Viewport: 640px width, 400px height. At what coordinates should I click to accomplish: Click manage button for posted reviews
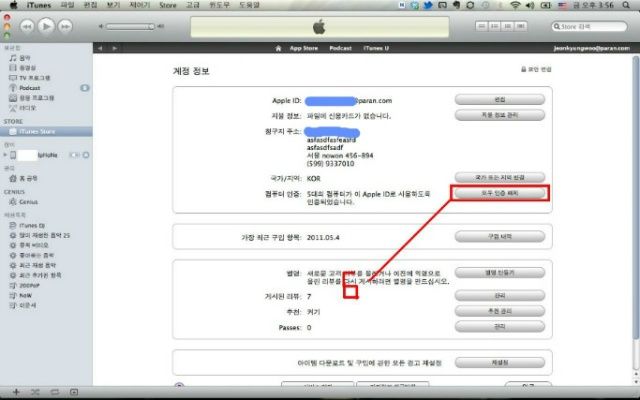[500, 296]
